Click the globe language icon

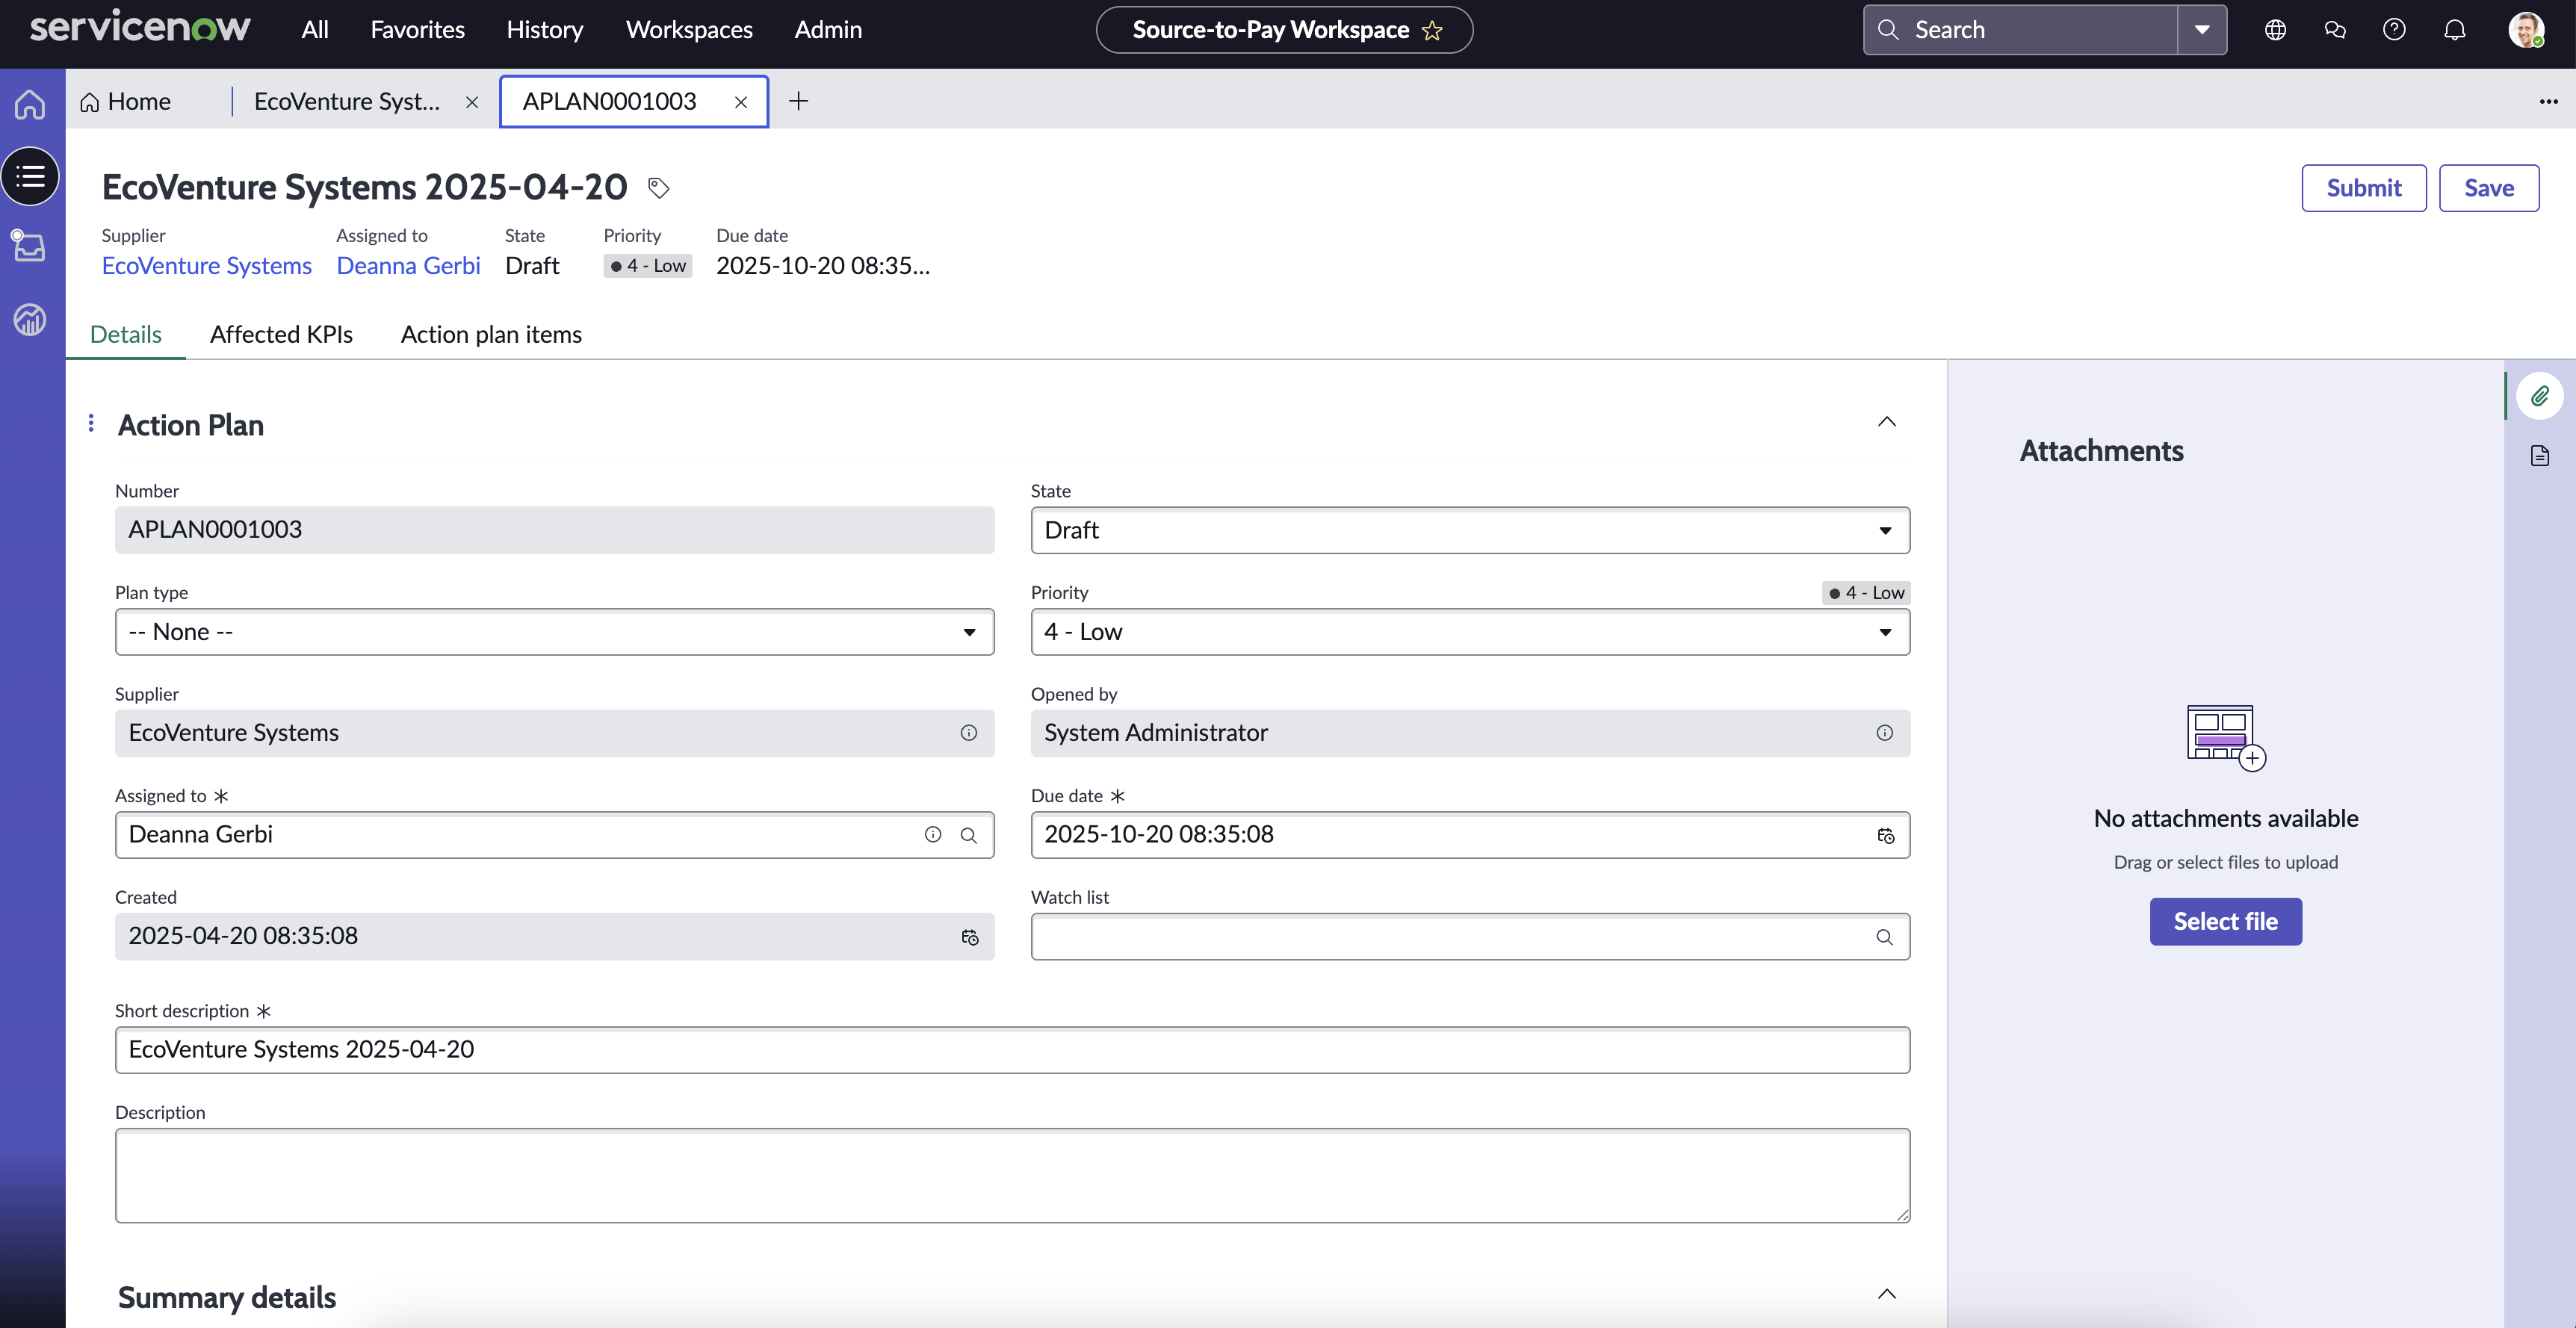tap(2275, 30)
